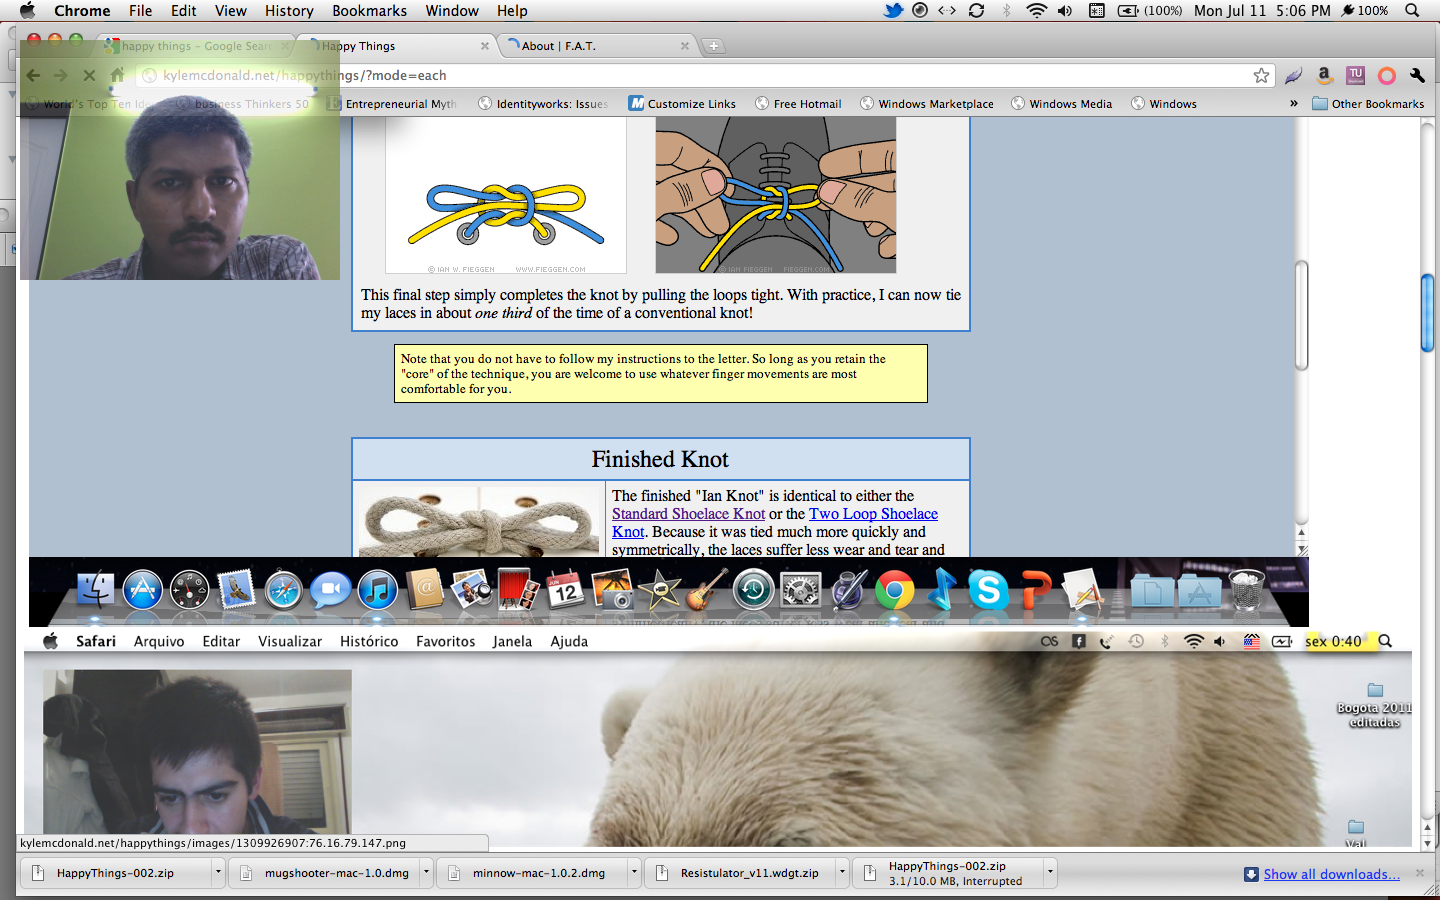Image resolution: width=1440 pixels, height=900 pixels.
Task: Click the Finder icon in the pictured dock
Action: [x=96, y=590]
